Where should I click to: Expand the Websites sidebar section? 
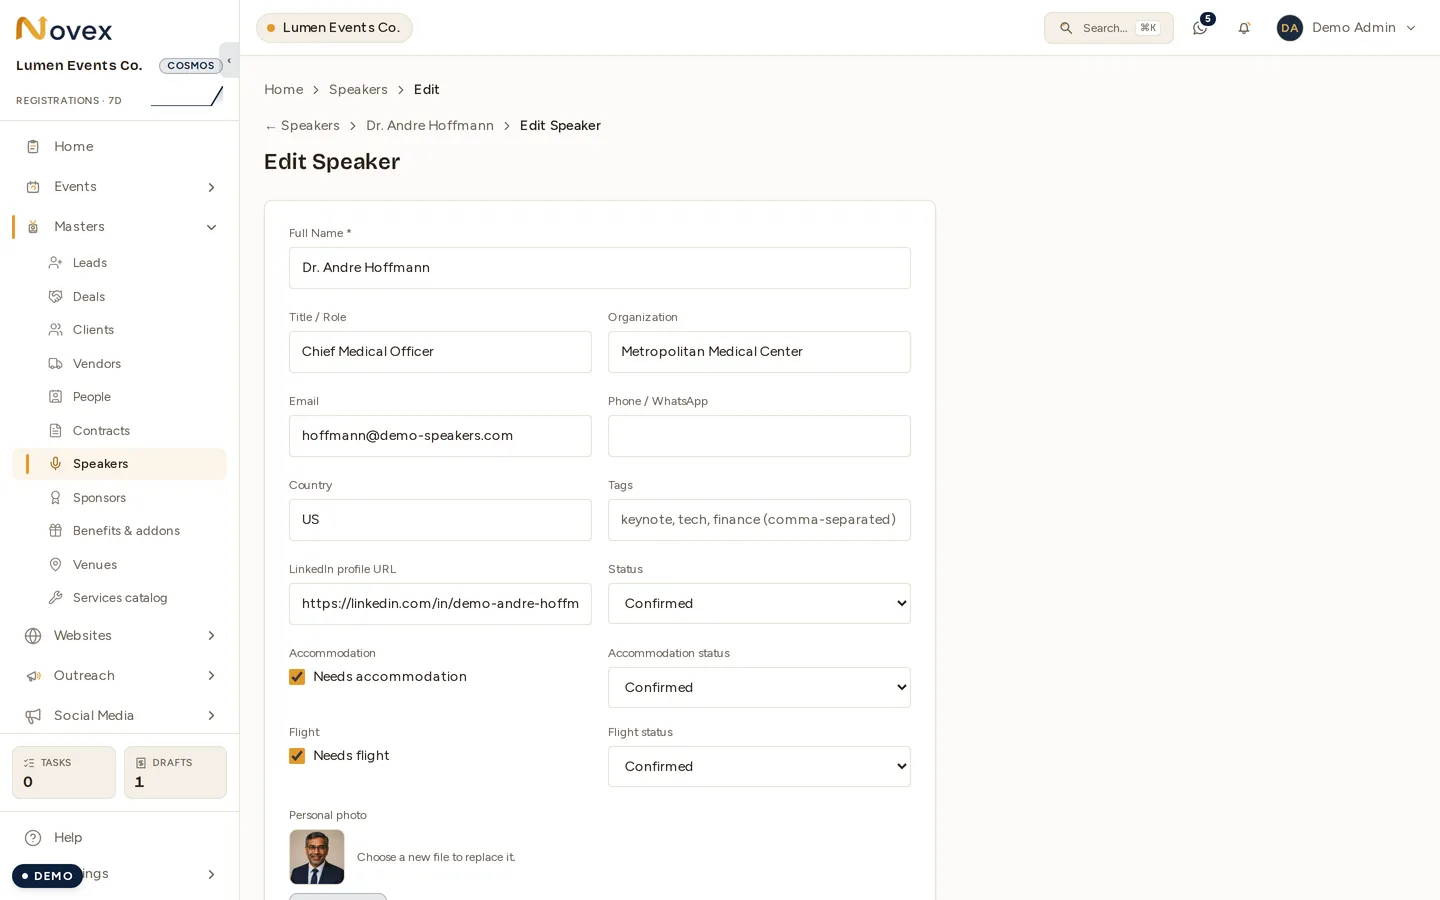pos(120,636)
